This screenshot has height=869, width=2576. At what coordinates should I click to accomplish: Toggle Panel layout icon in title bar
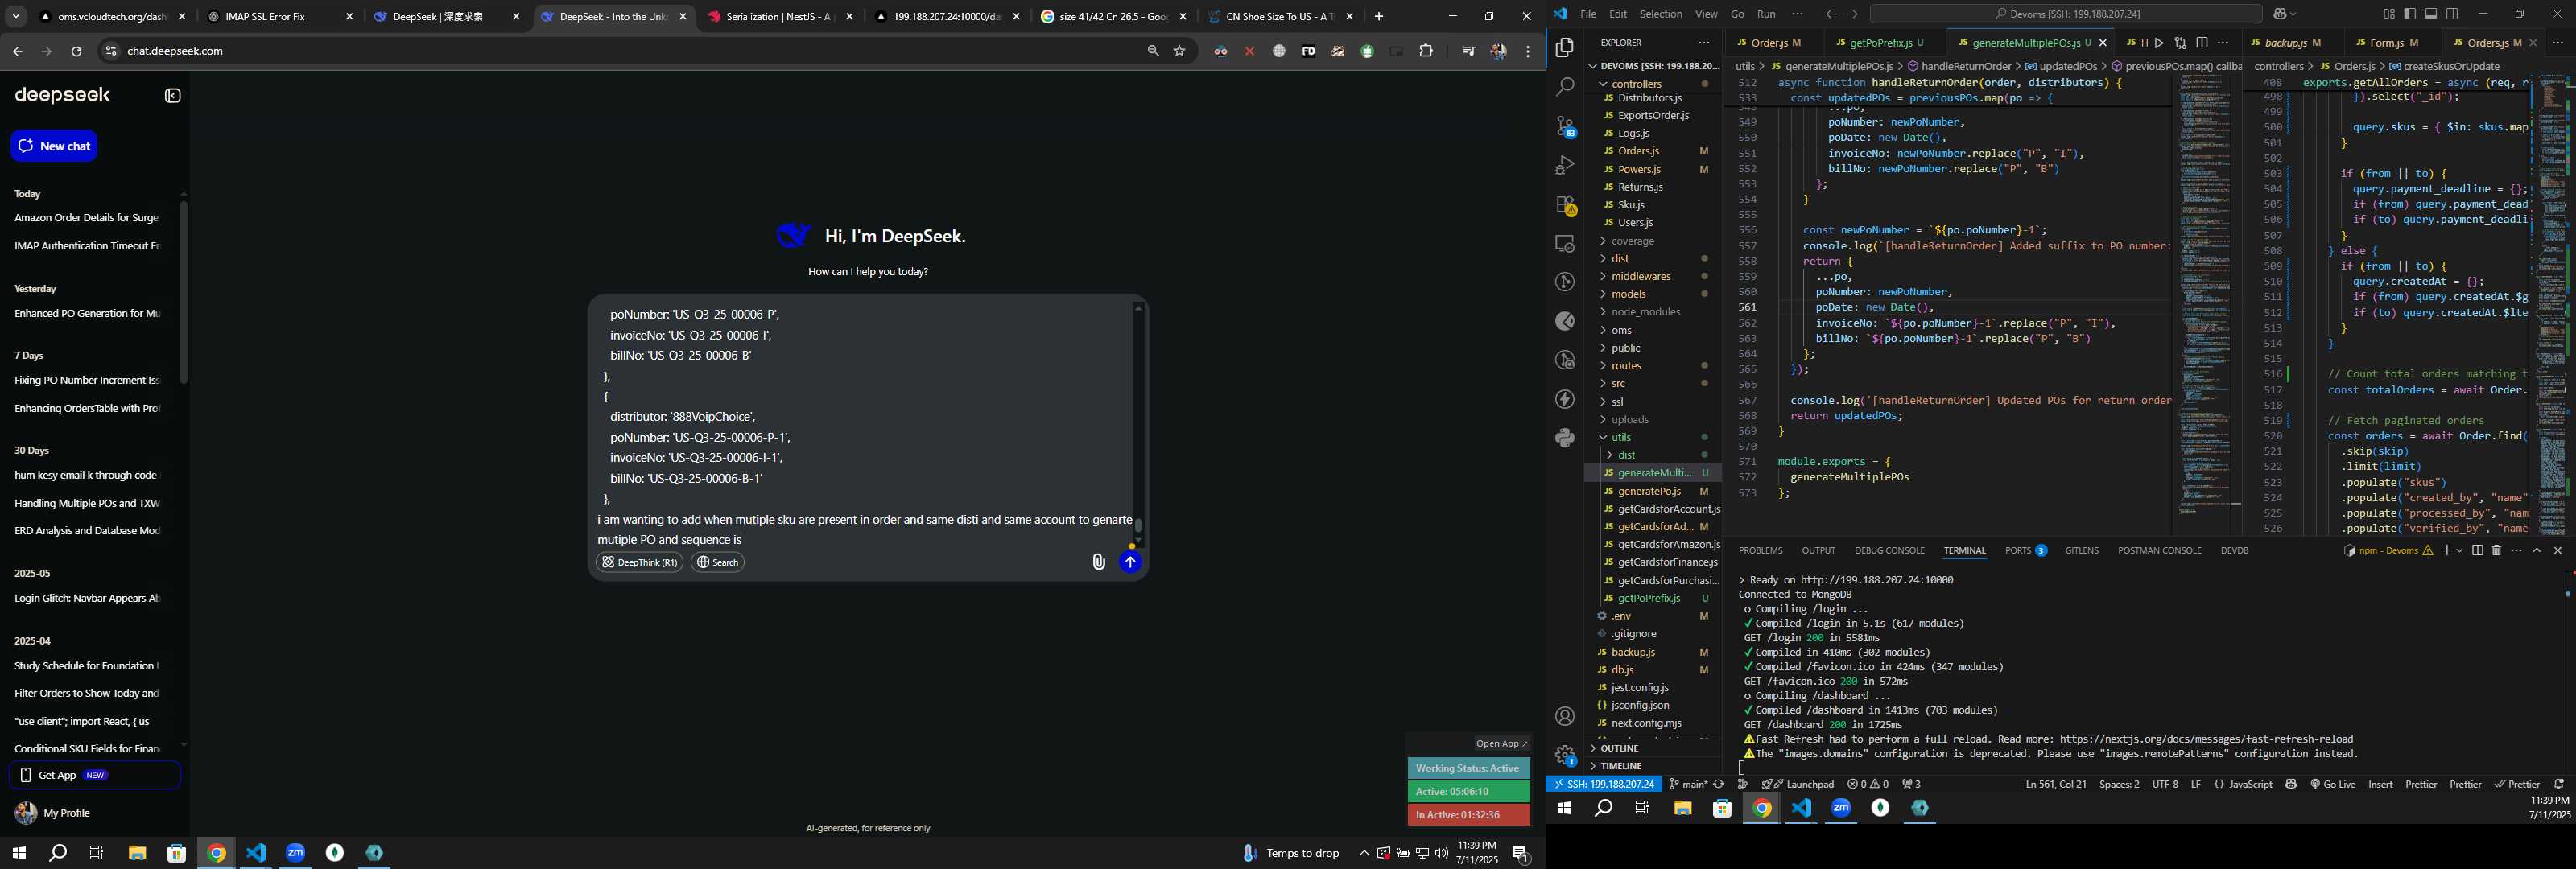click(x=2431, y=14)
